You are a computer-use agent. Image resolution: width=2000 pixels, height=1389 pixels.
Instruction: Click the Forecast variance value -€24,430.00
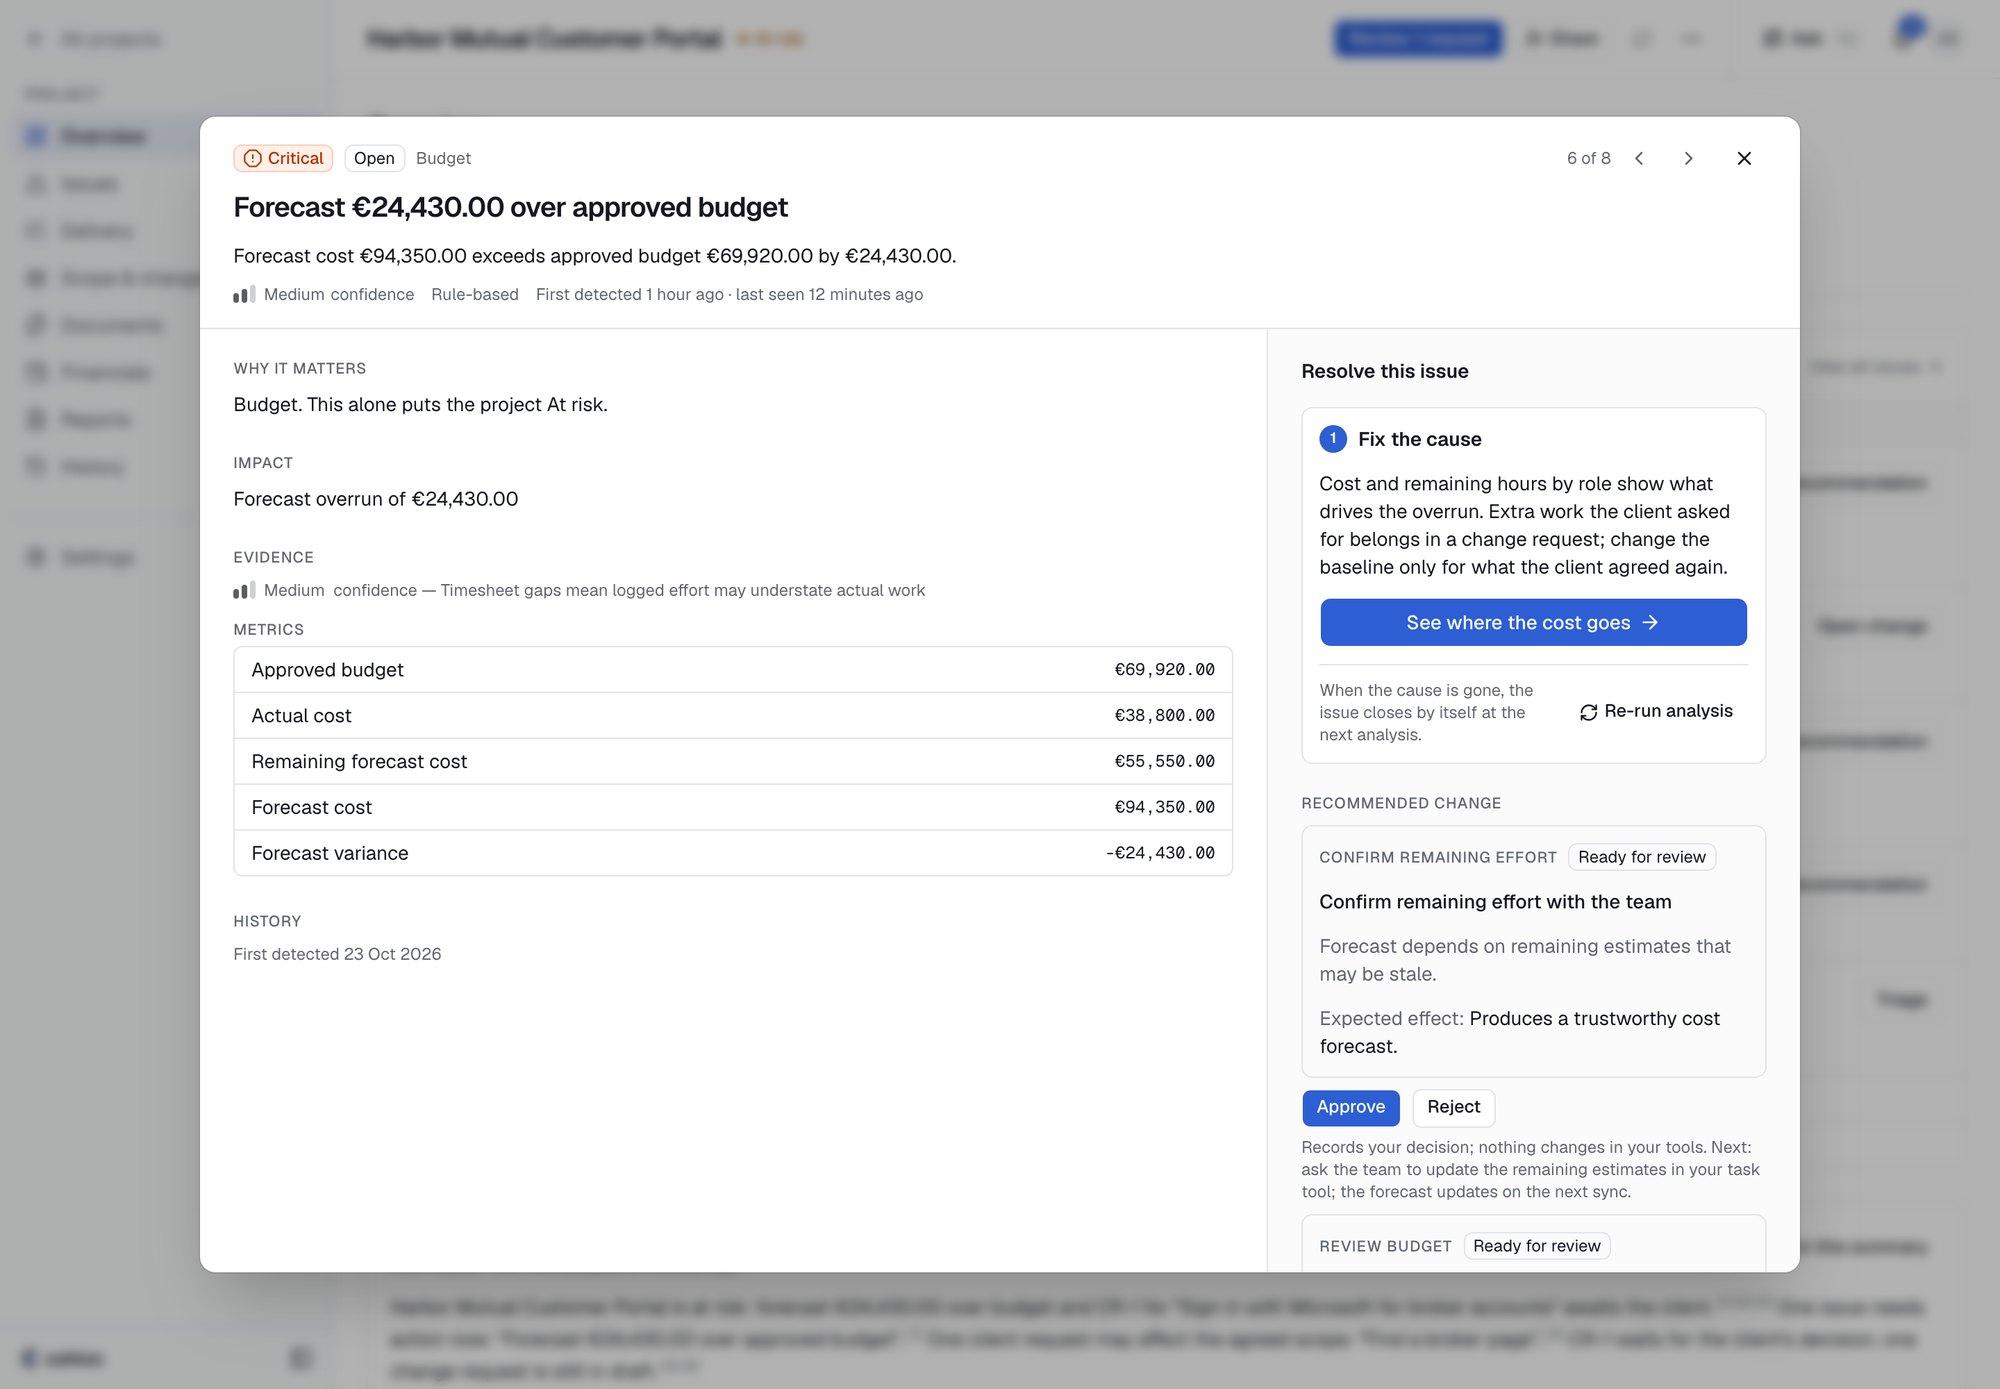click(1160, 853)
